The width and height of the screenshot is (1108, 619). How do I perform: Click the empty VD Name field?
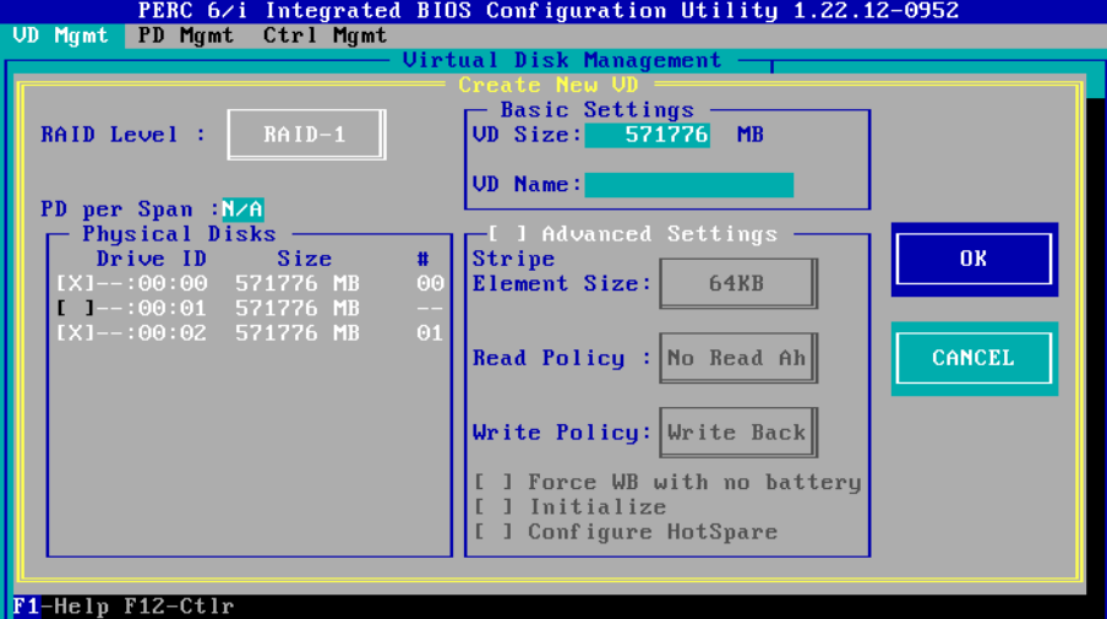point(689,184)
